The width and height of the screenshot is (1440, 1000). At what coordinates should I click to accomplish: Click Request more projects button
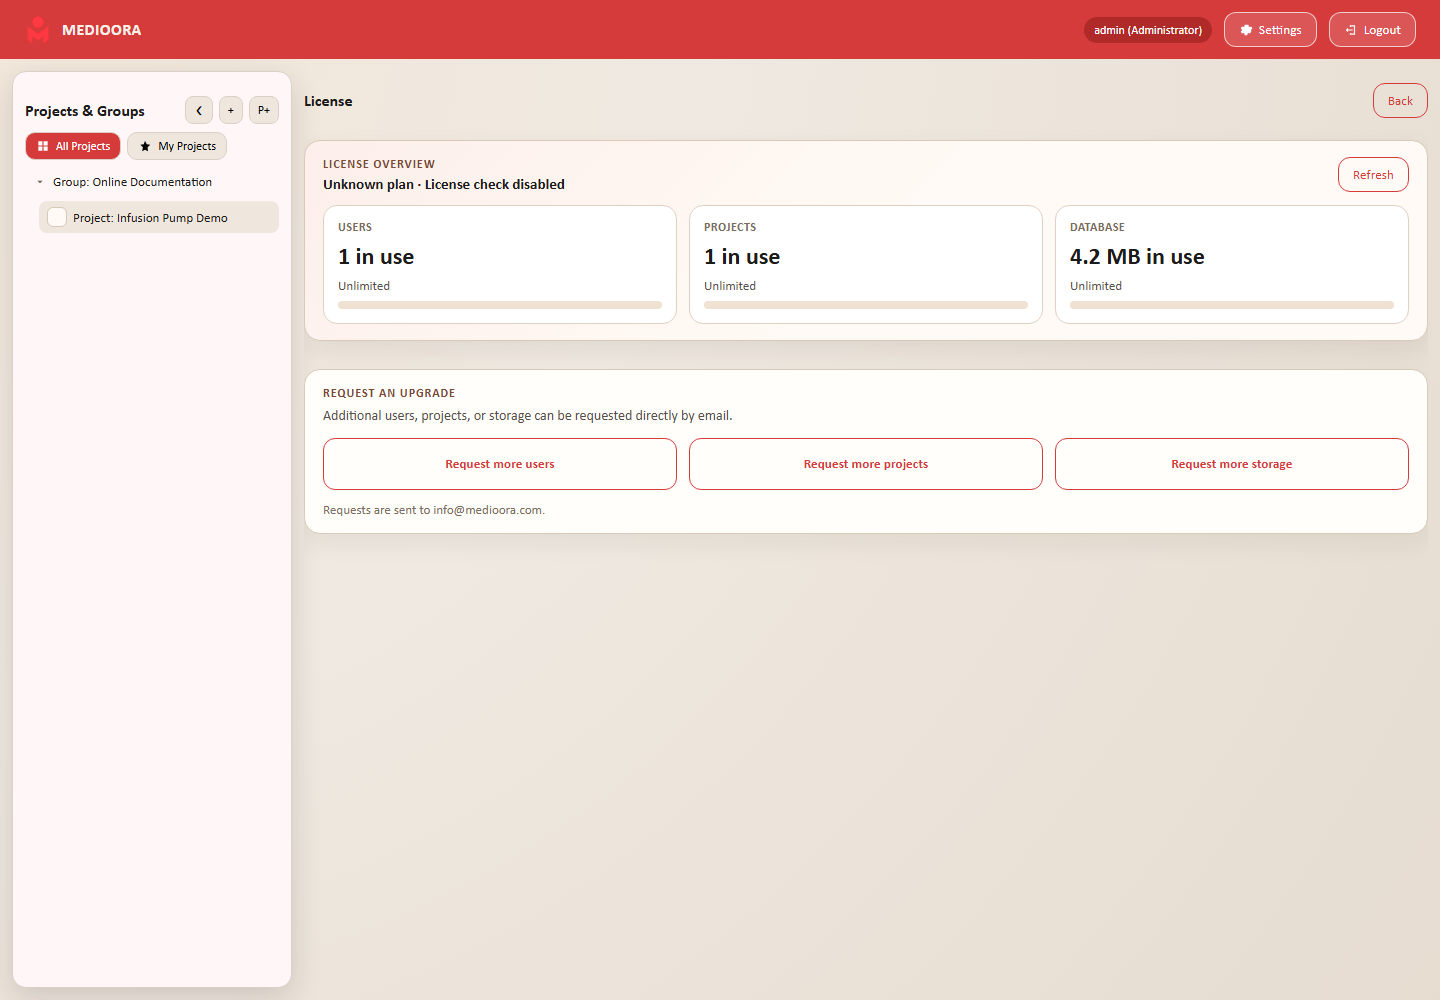coord(866,464)
